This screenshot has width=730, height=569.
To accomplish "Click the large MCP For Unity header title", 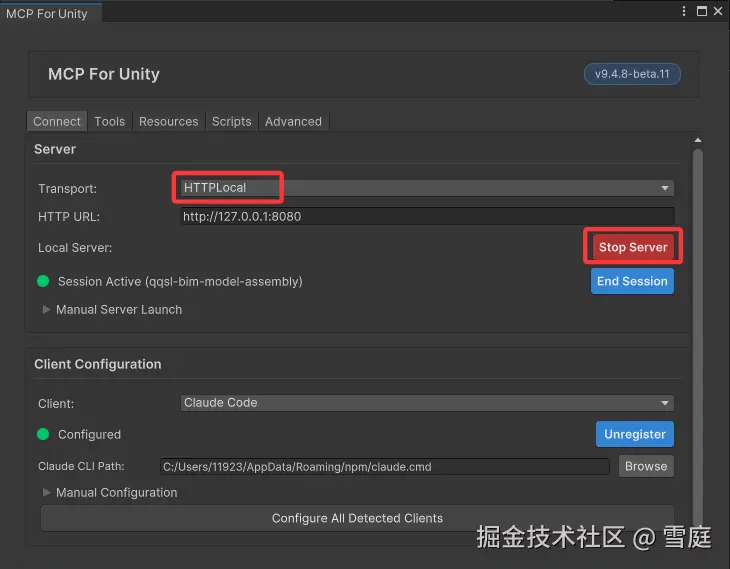I will coord(104,74).
